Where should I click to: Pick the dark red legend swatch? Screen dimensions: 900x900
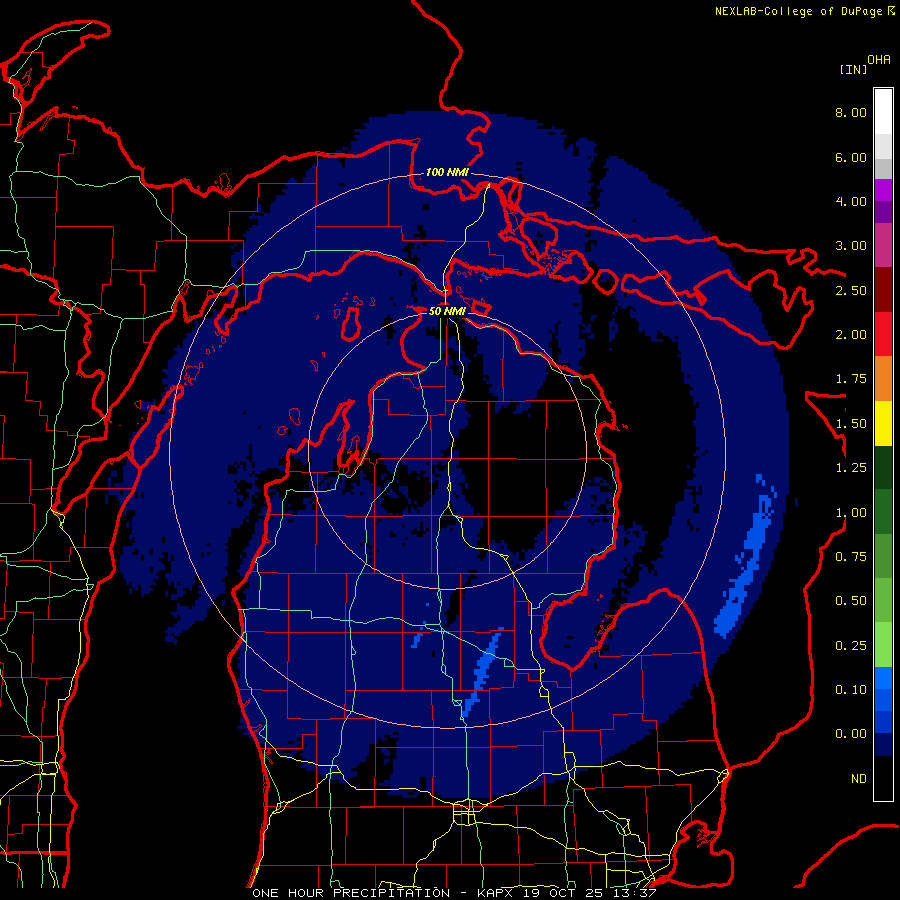883,290
